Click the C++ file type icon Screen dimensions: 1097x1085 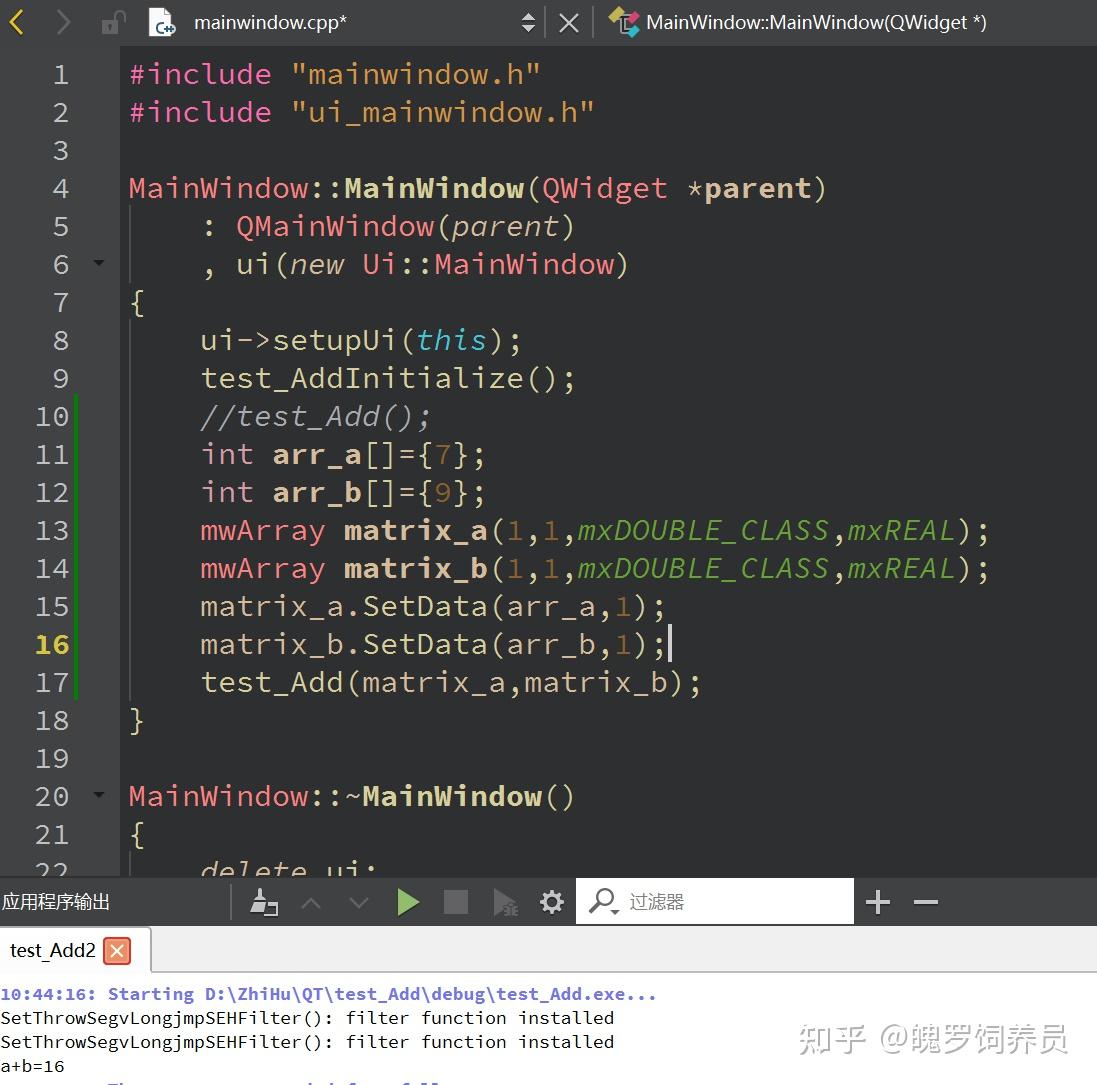click(x=163, y=22)
